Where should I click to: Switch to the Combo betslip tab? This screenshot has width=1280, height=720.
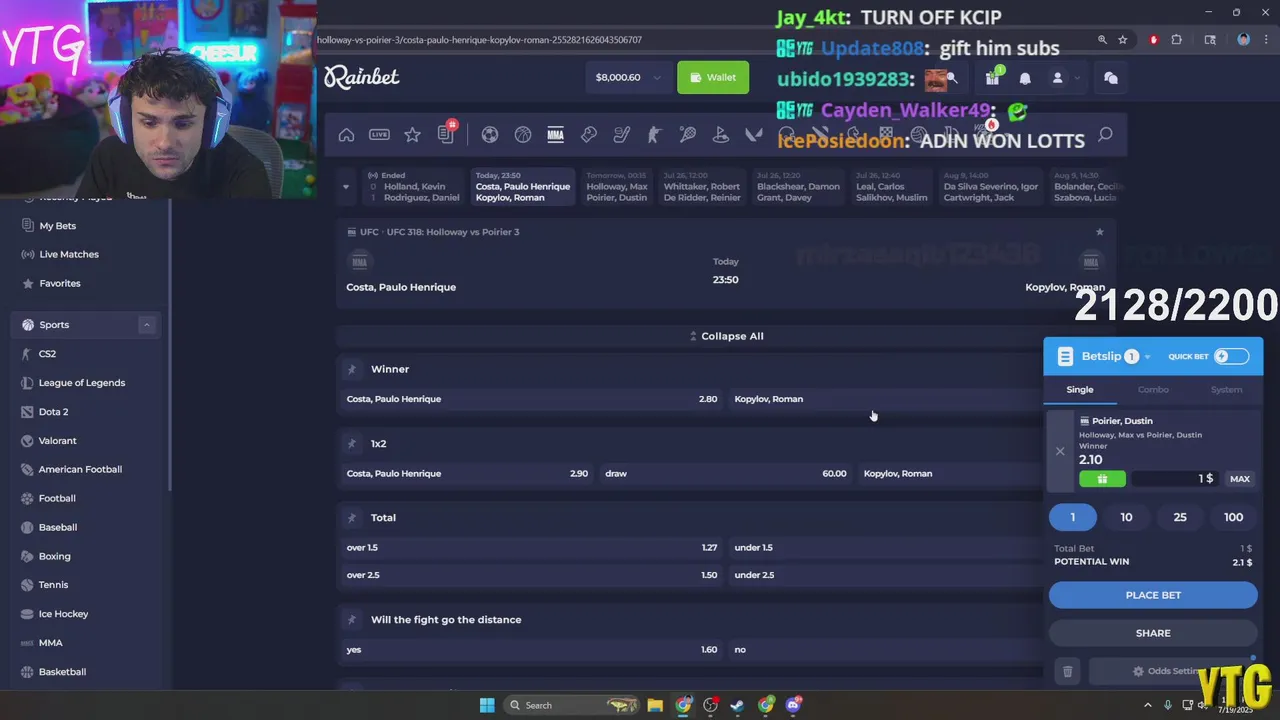[x=1153, y=390]
